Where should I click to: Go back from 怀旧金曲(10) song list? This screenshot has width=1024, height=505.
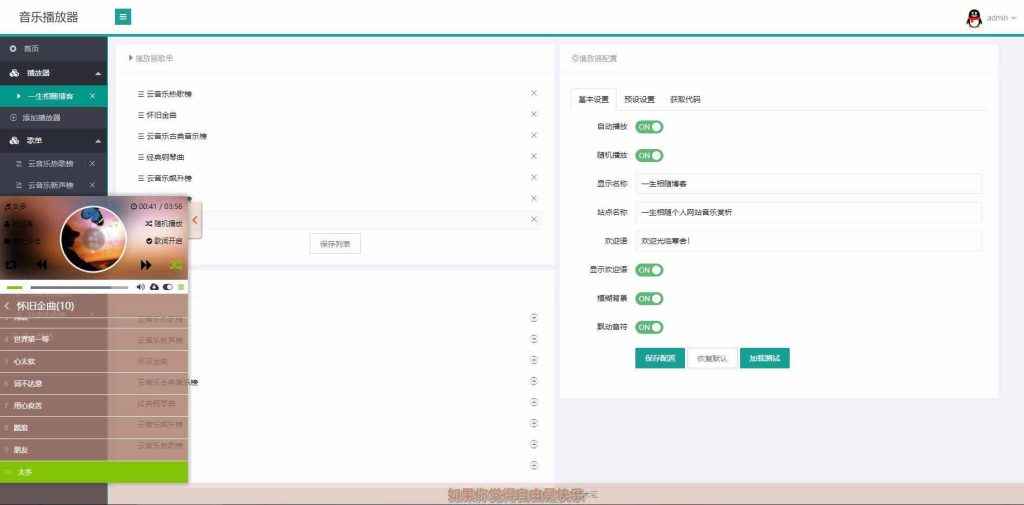pos(7,306)
